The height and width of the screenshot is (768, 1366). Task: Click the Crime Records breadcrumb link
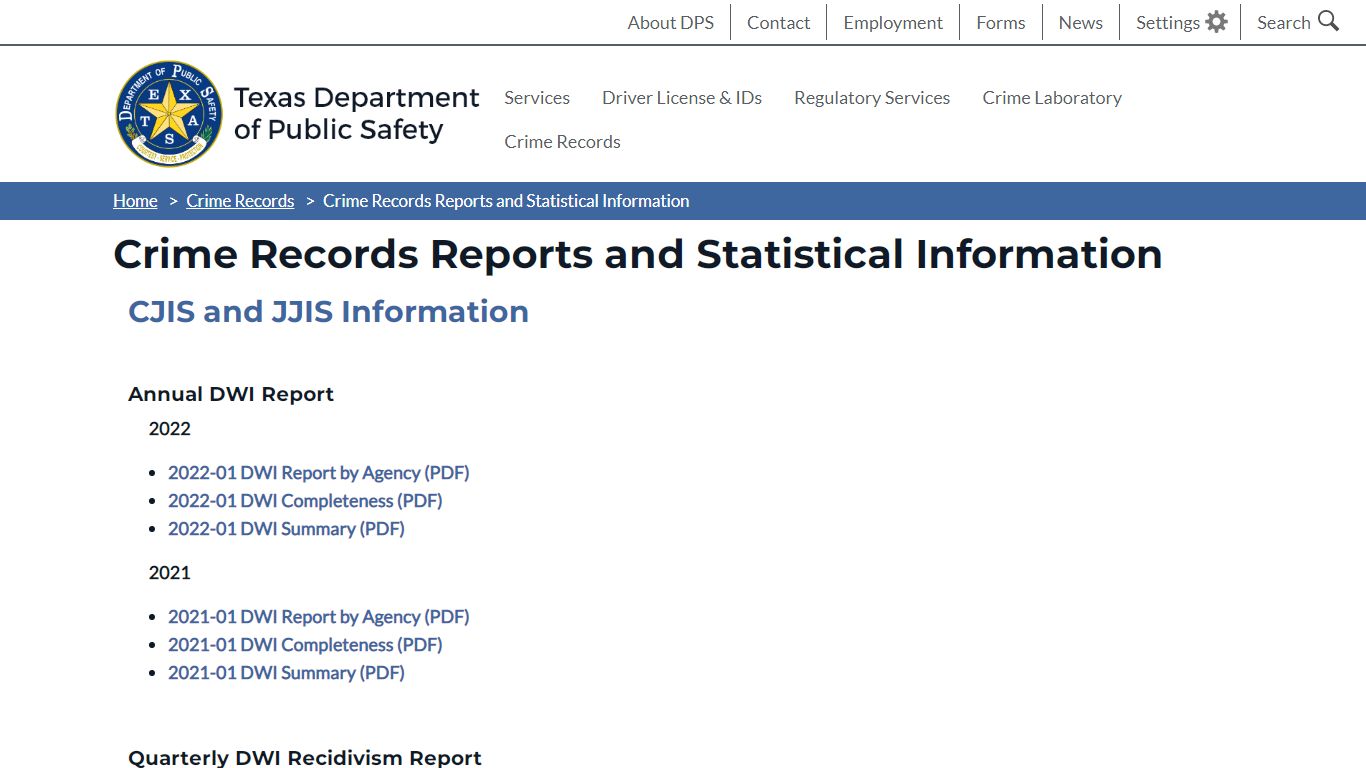(x=240, y=200)
